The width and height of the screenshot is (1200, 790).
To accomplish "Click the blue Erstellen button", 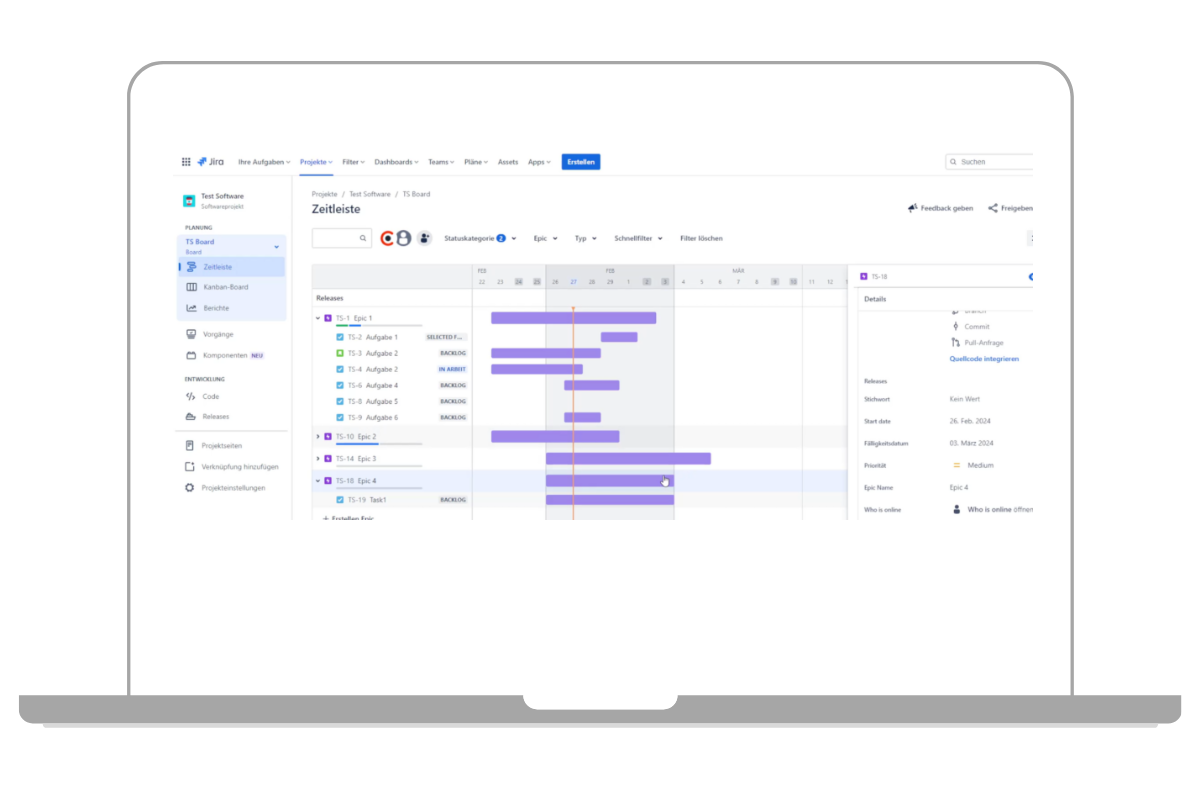I will coord(580,162).
